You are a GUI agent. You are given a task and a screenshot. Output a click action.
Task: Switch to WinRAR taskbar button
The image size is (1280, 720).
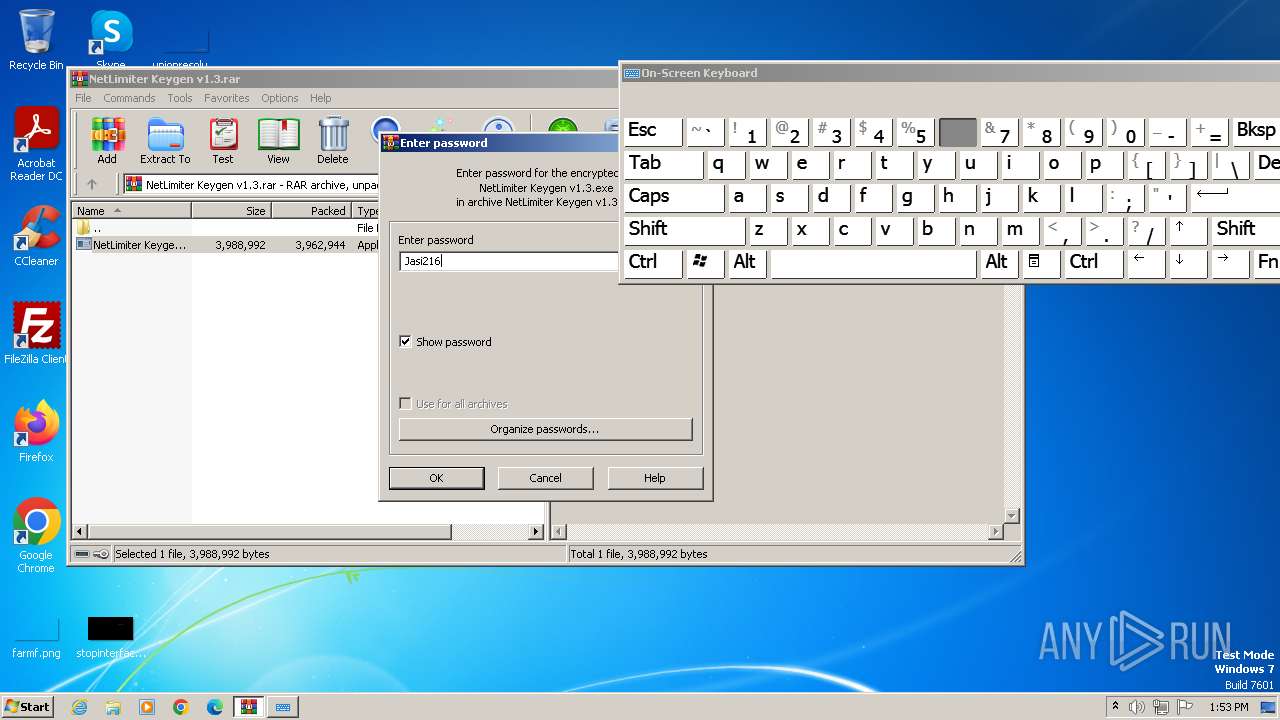(248, 707)
